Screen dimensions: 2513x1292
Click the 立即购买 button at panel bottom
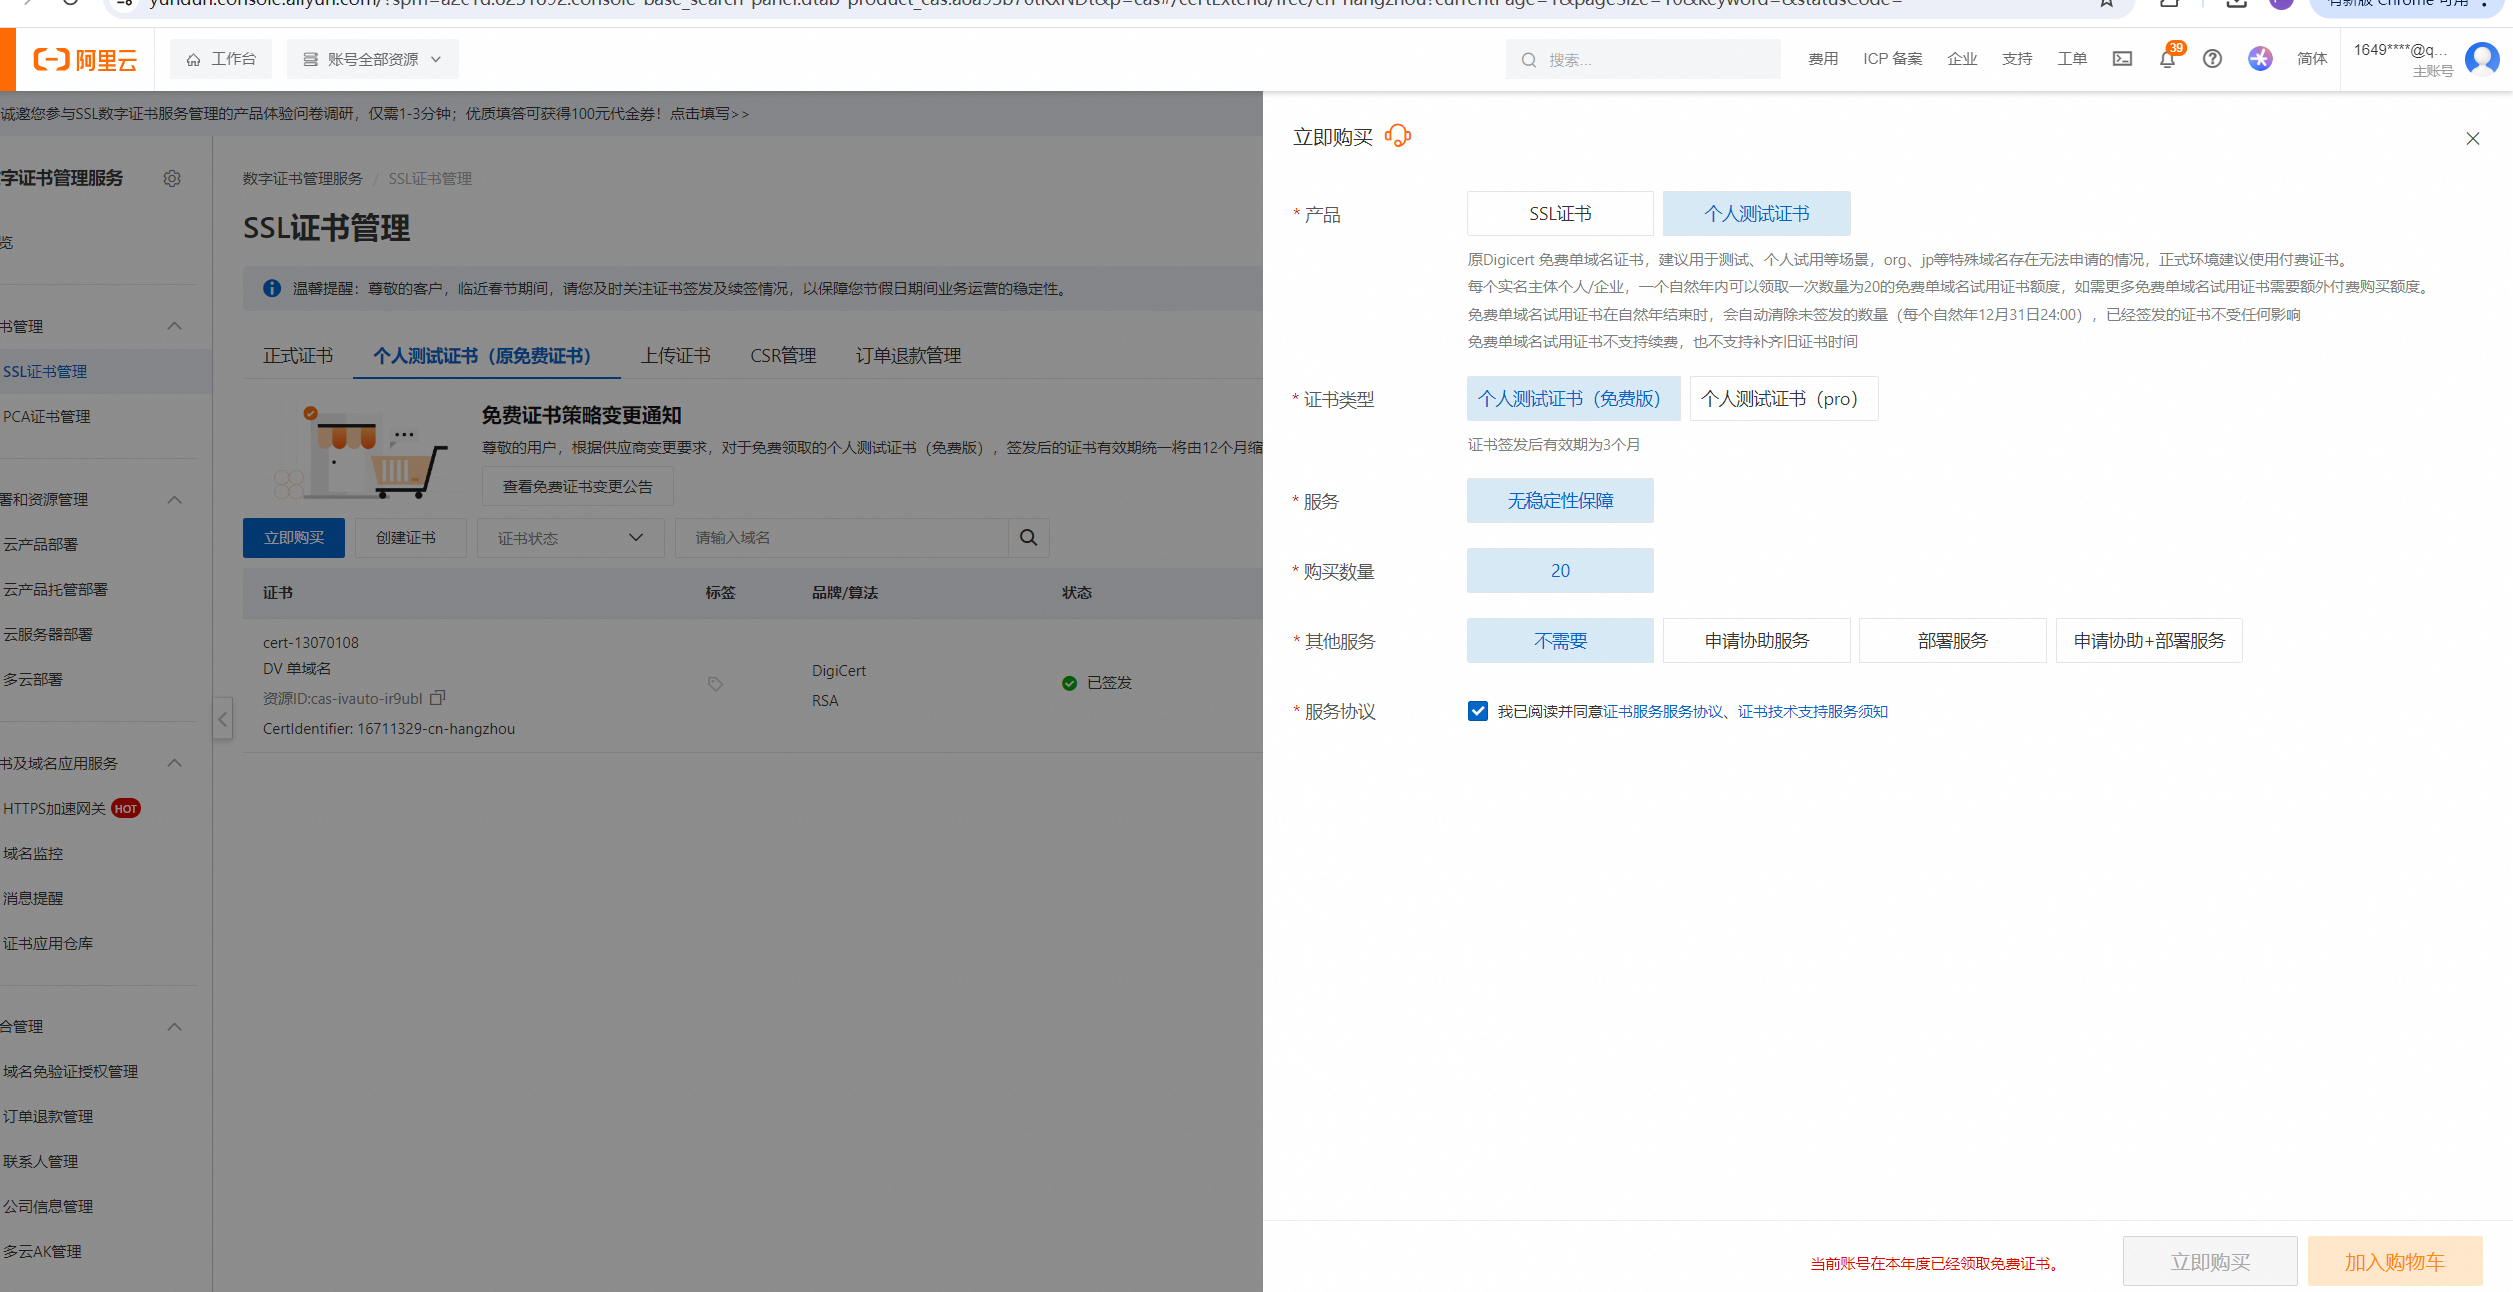[2210, 1262]
